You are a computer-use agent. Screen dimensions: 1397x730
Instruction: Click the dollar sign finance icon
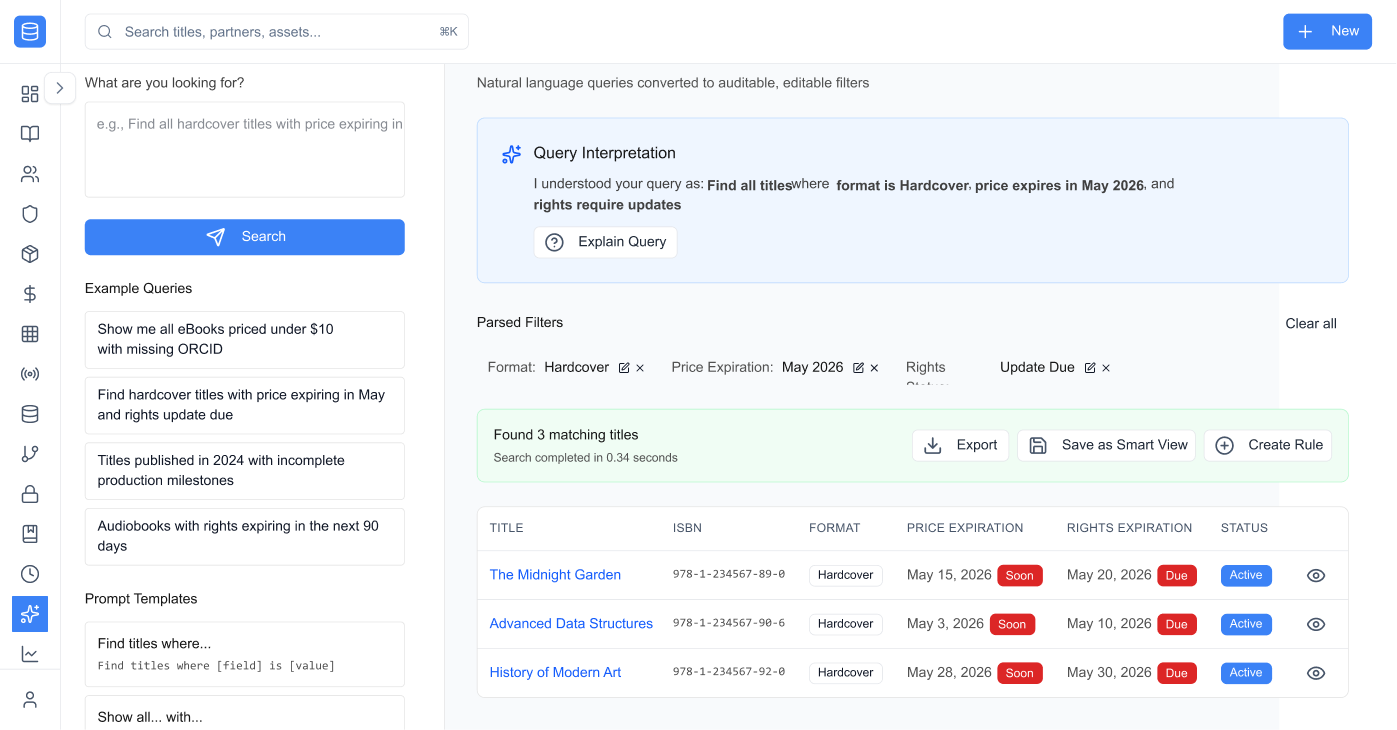29,293
